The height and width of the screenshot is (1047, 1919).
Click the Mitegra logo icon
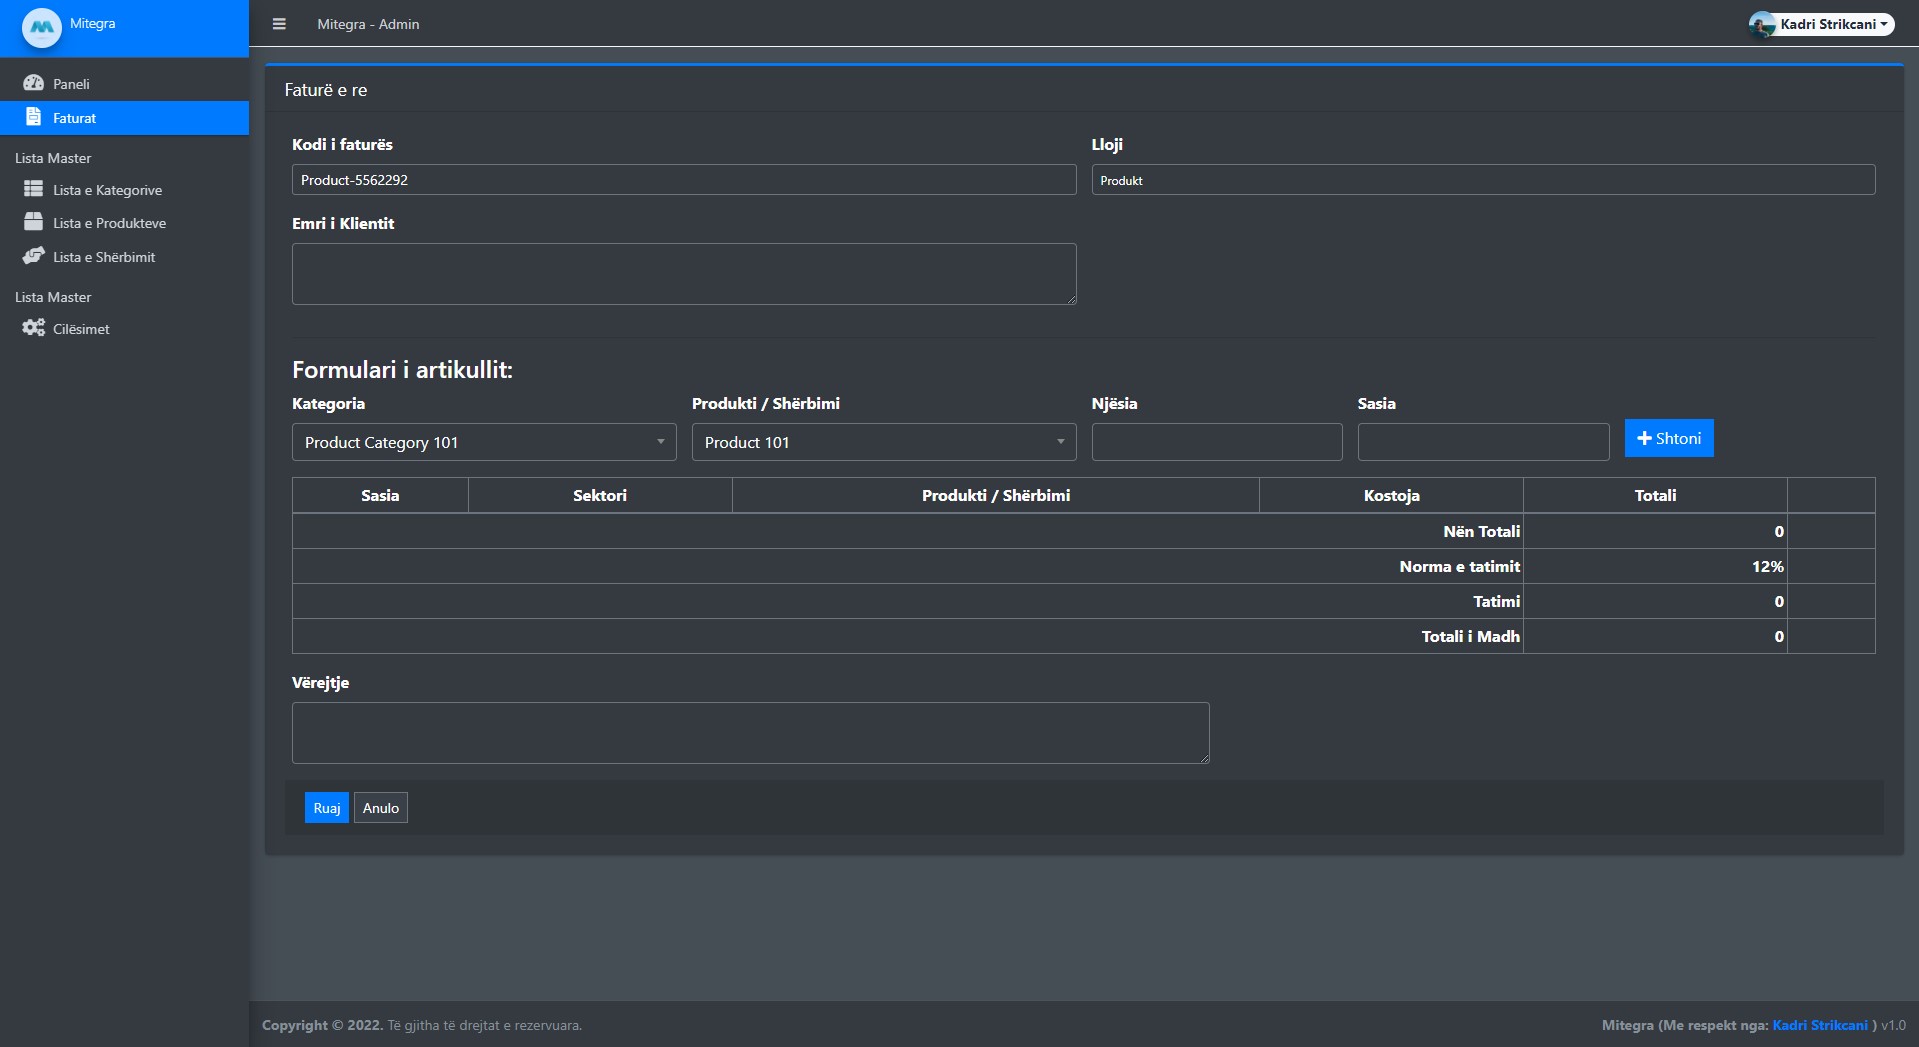[41, 27]
